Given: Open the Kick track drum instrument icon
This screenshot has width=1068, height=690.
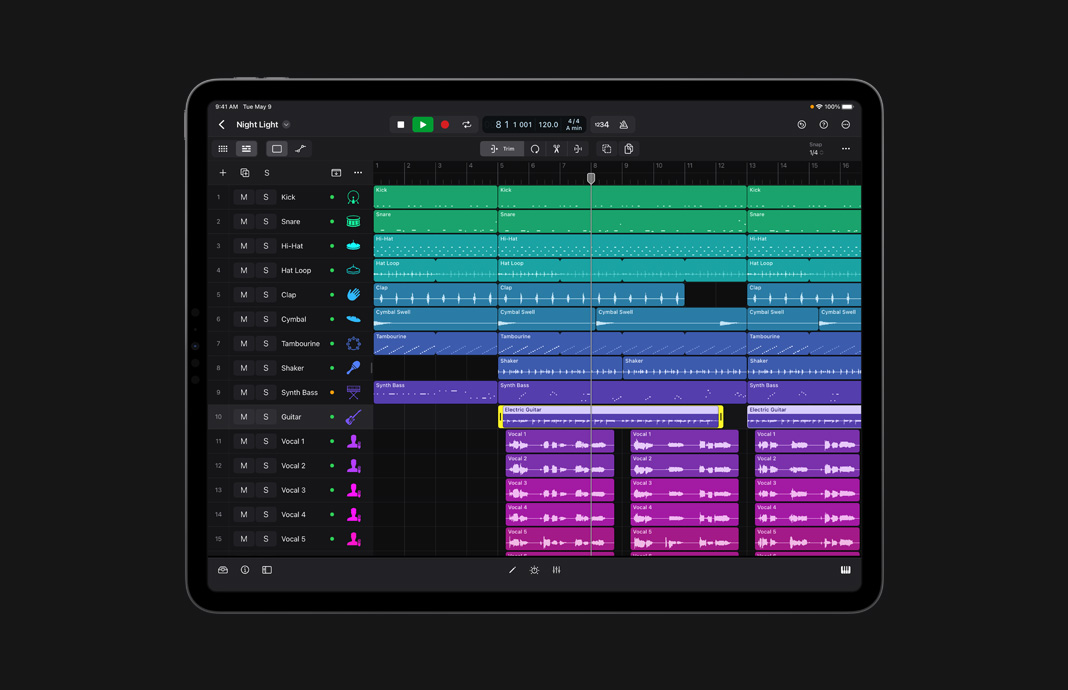Looking at the screenshot, I should click(353, 198).
